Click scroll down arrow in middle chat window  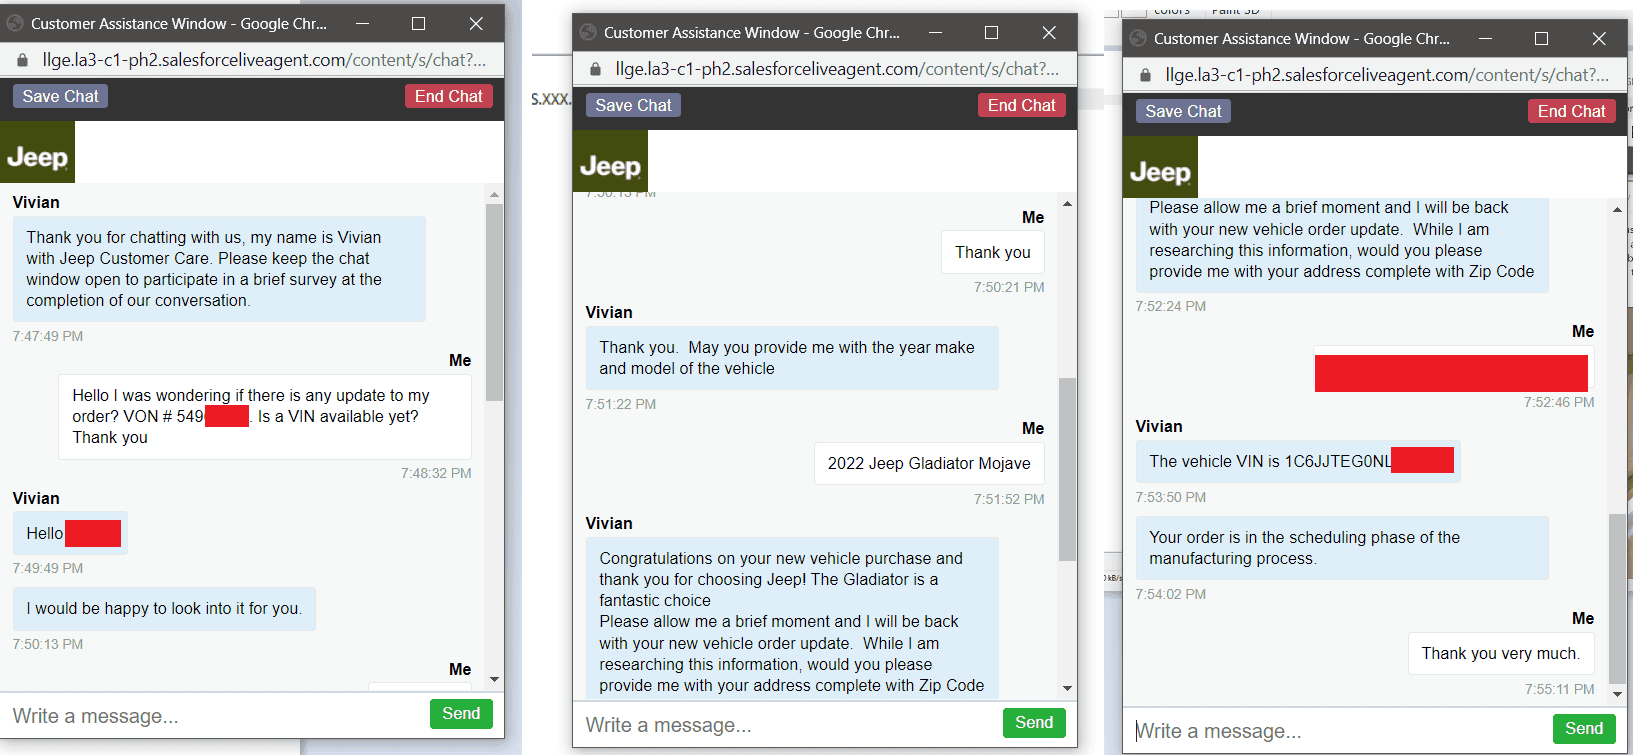(x=1067, y=688)
